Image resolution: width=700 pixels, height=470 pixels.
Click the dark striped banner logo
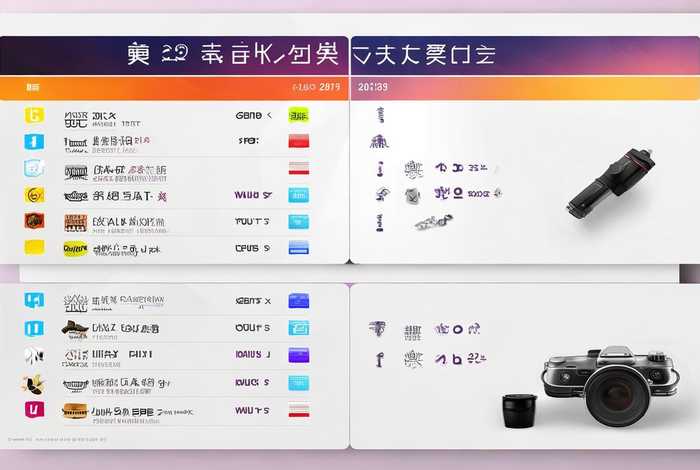(x=76, y=172)
